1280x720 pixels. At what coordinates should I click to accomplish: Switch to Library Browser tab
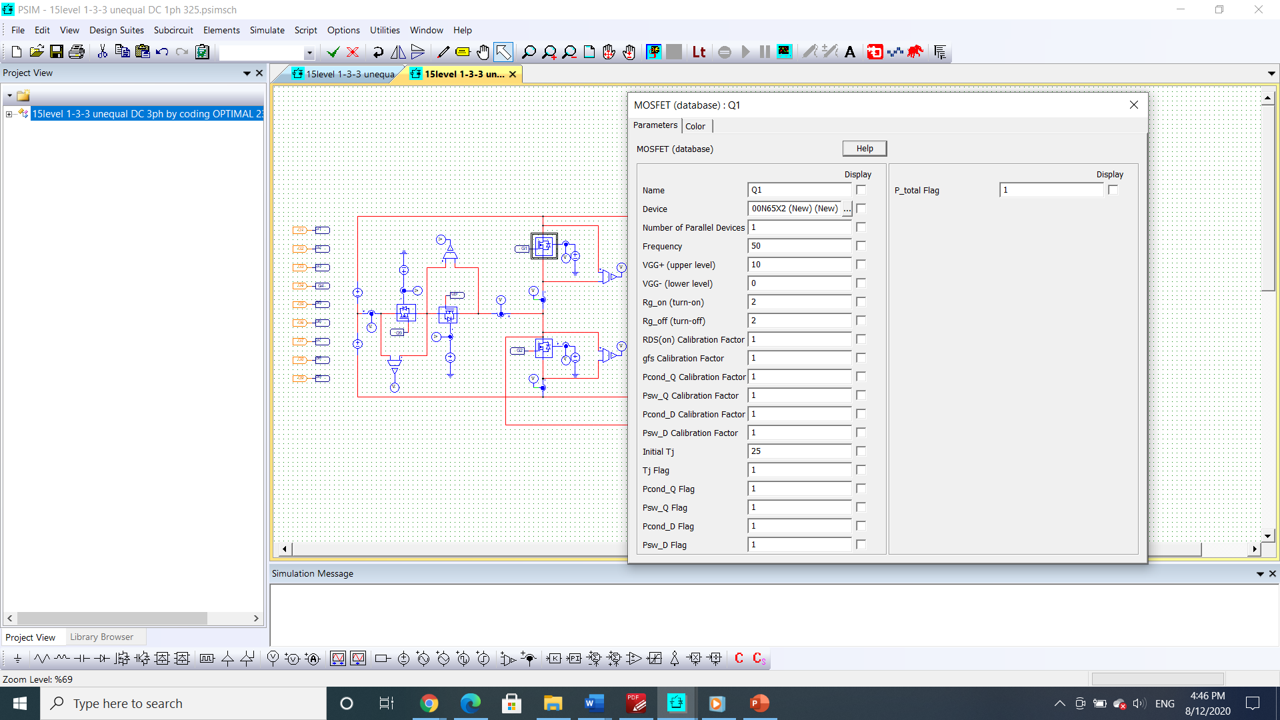click(101, 637)
